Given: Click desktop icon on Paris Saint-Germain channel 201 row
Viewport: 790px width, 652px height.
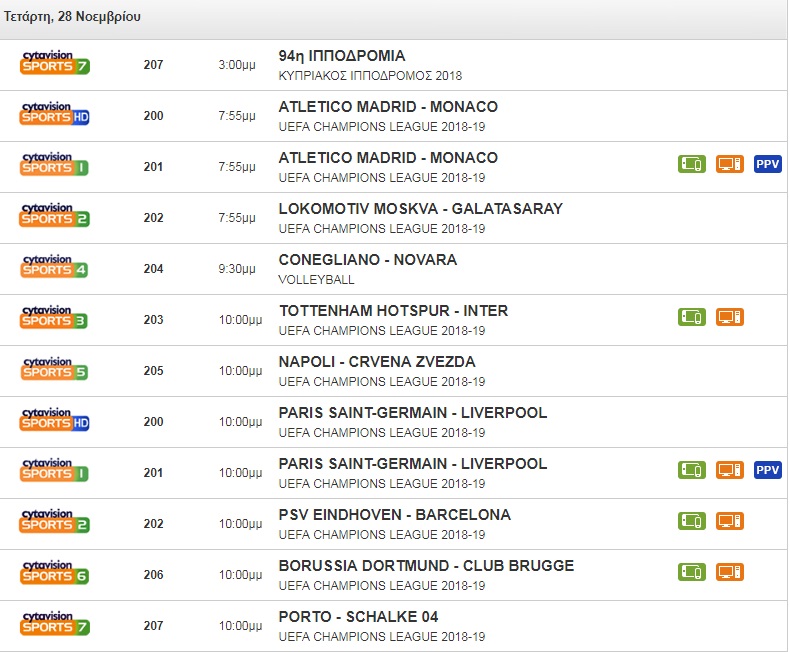Looking at the screenshot, I should tap(730, 471).
